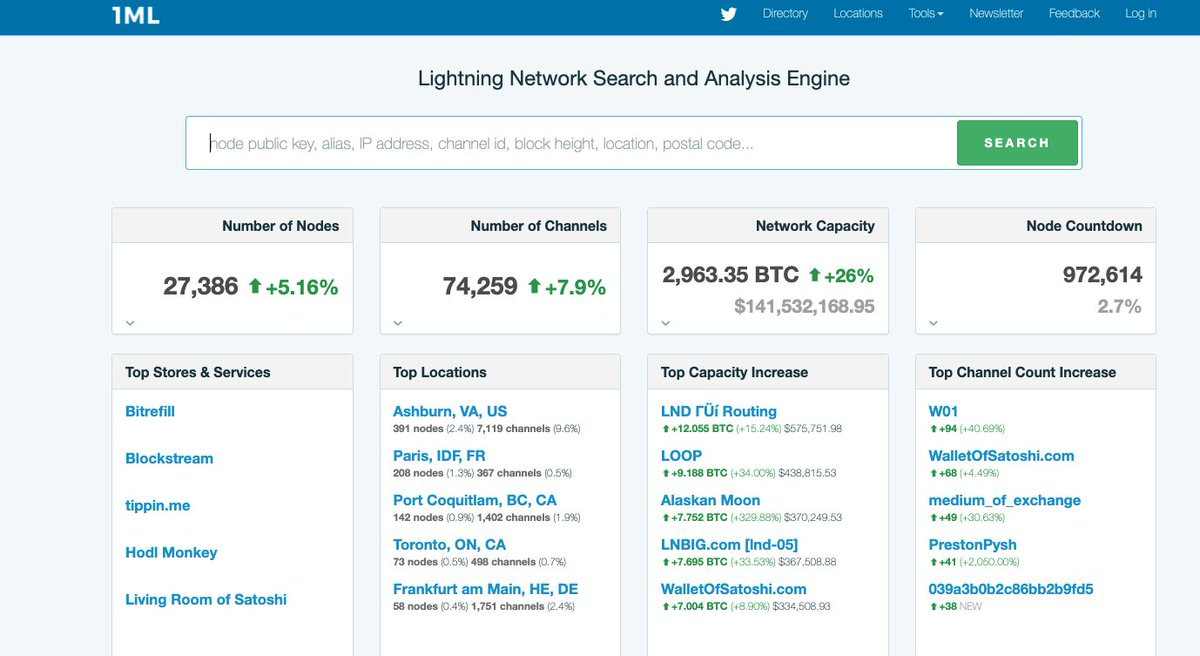This screenshot has width=1200, height=656.
Task: Open the Alaskan Moon node link
Action: coord(710,500)
